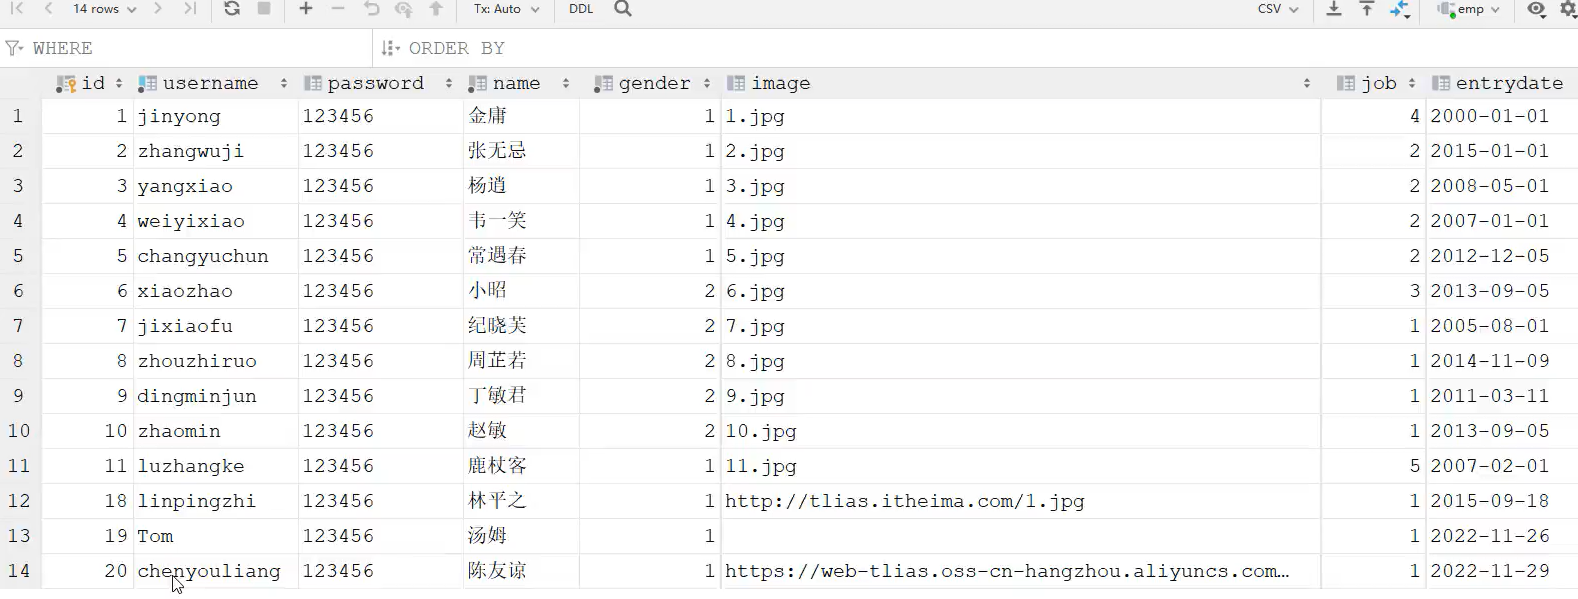Click the Compare data blue arrows icon

[x=1400, y=9]
